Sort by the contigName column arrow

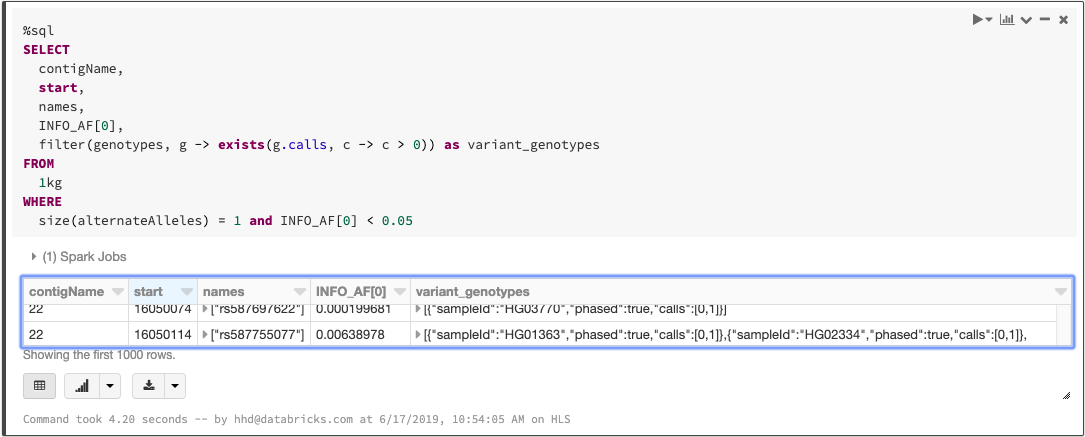click(118, 292)
